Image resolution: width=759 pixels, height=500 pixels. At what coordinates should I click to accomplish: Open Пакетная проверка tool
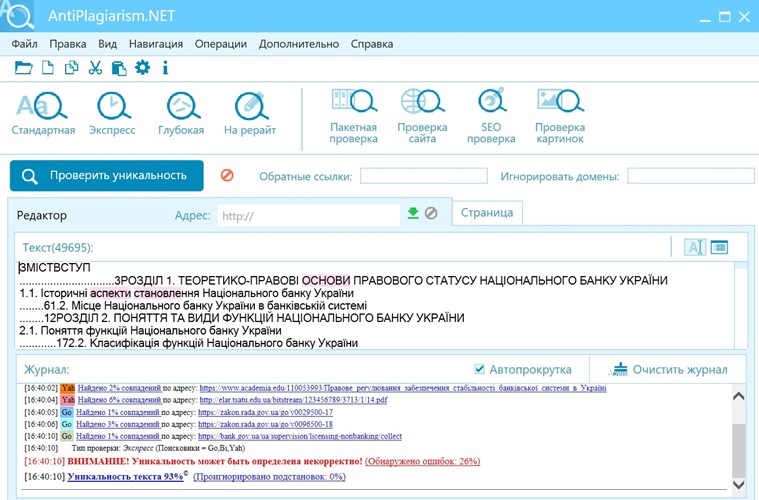353,116
